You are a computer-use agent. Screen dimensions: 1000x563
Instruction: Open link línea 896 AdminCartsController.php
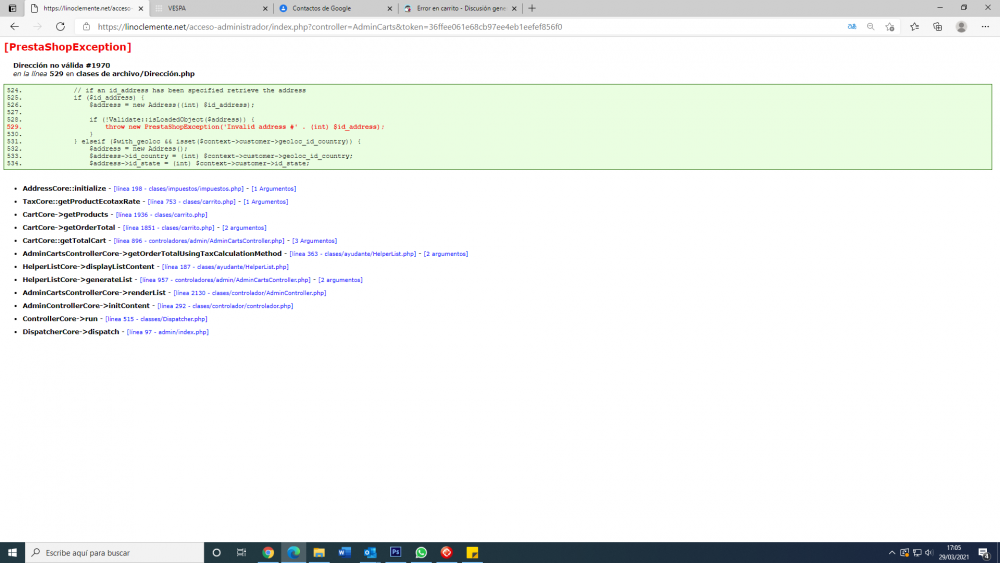199,241
